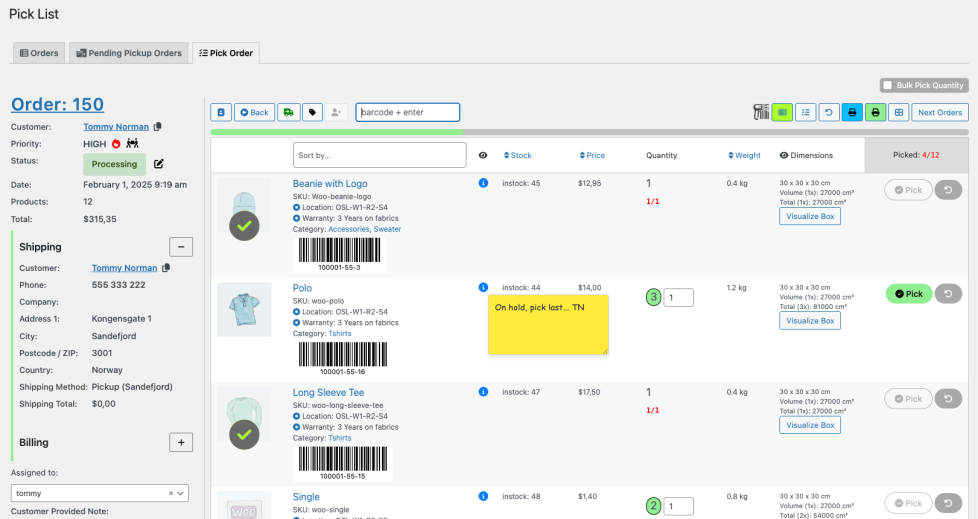Screen dimensions: 978x519
Task: Switch to the Orders tab
Action: 40,53
